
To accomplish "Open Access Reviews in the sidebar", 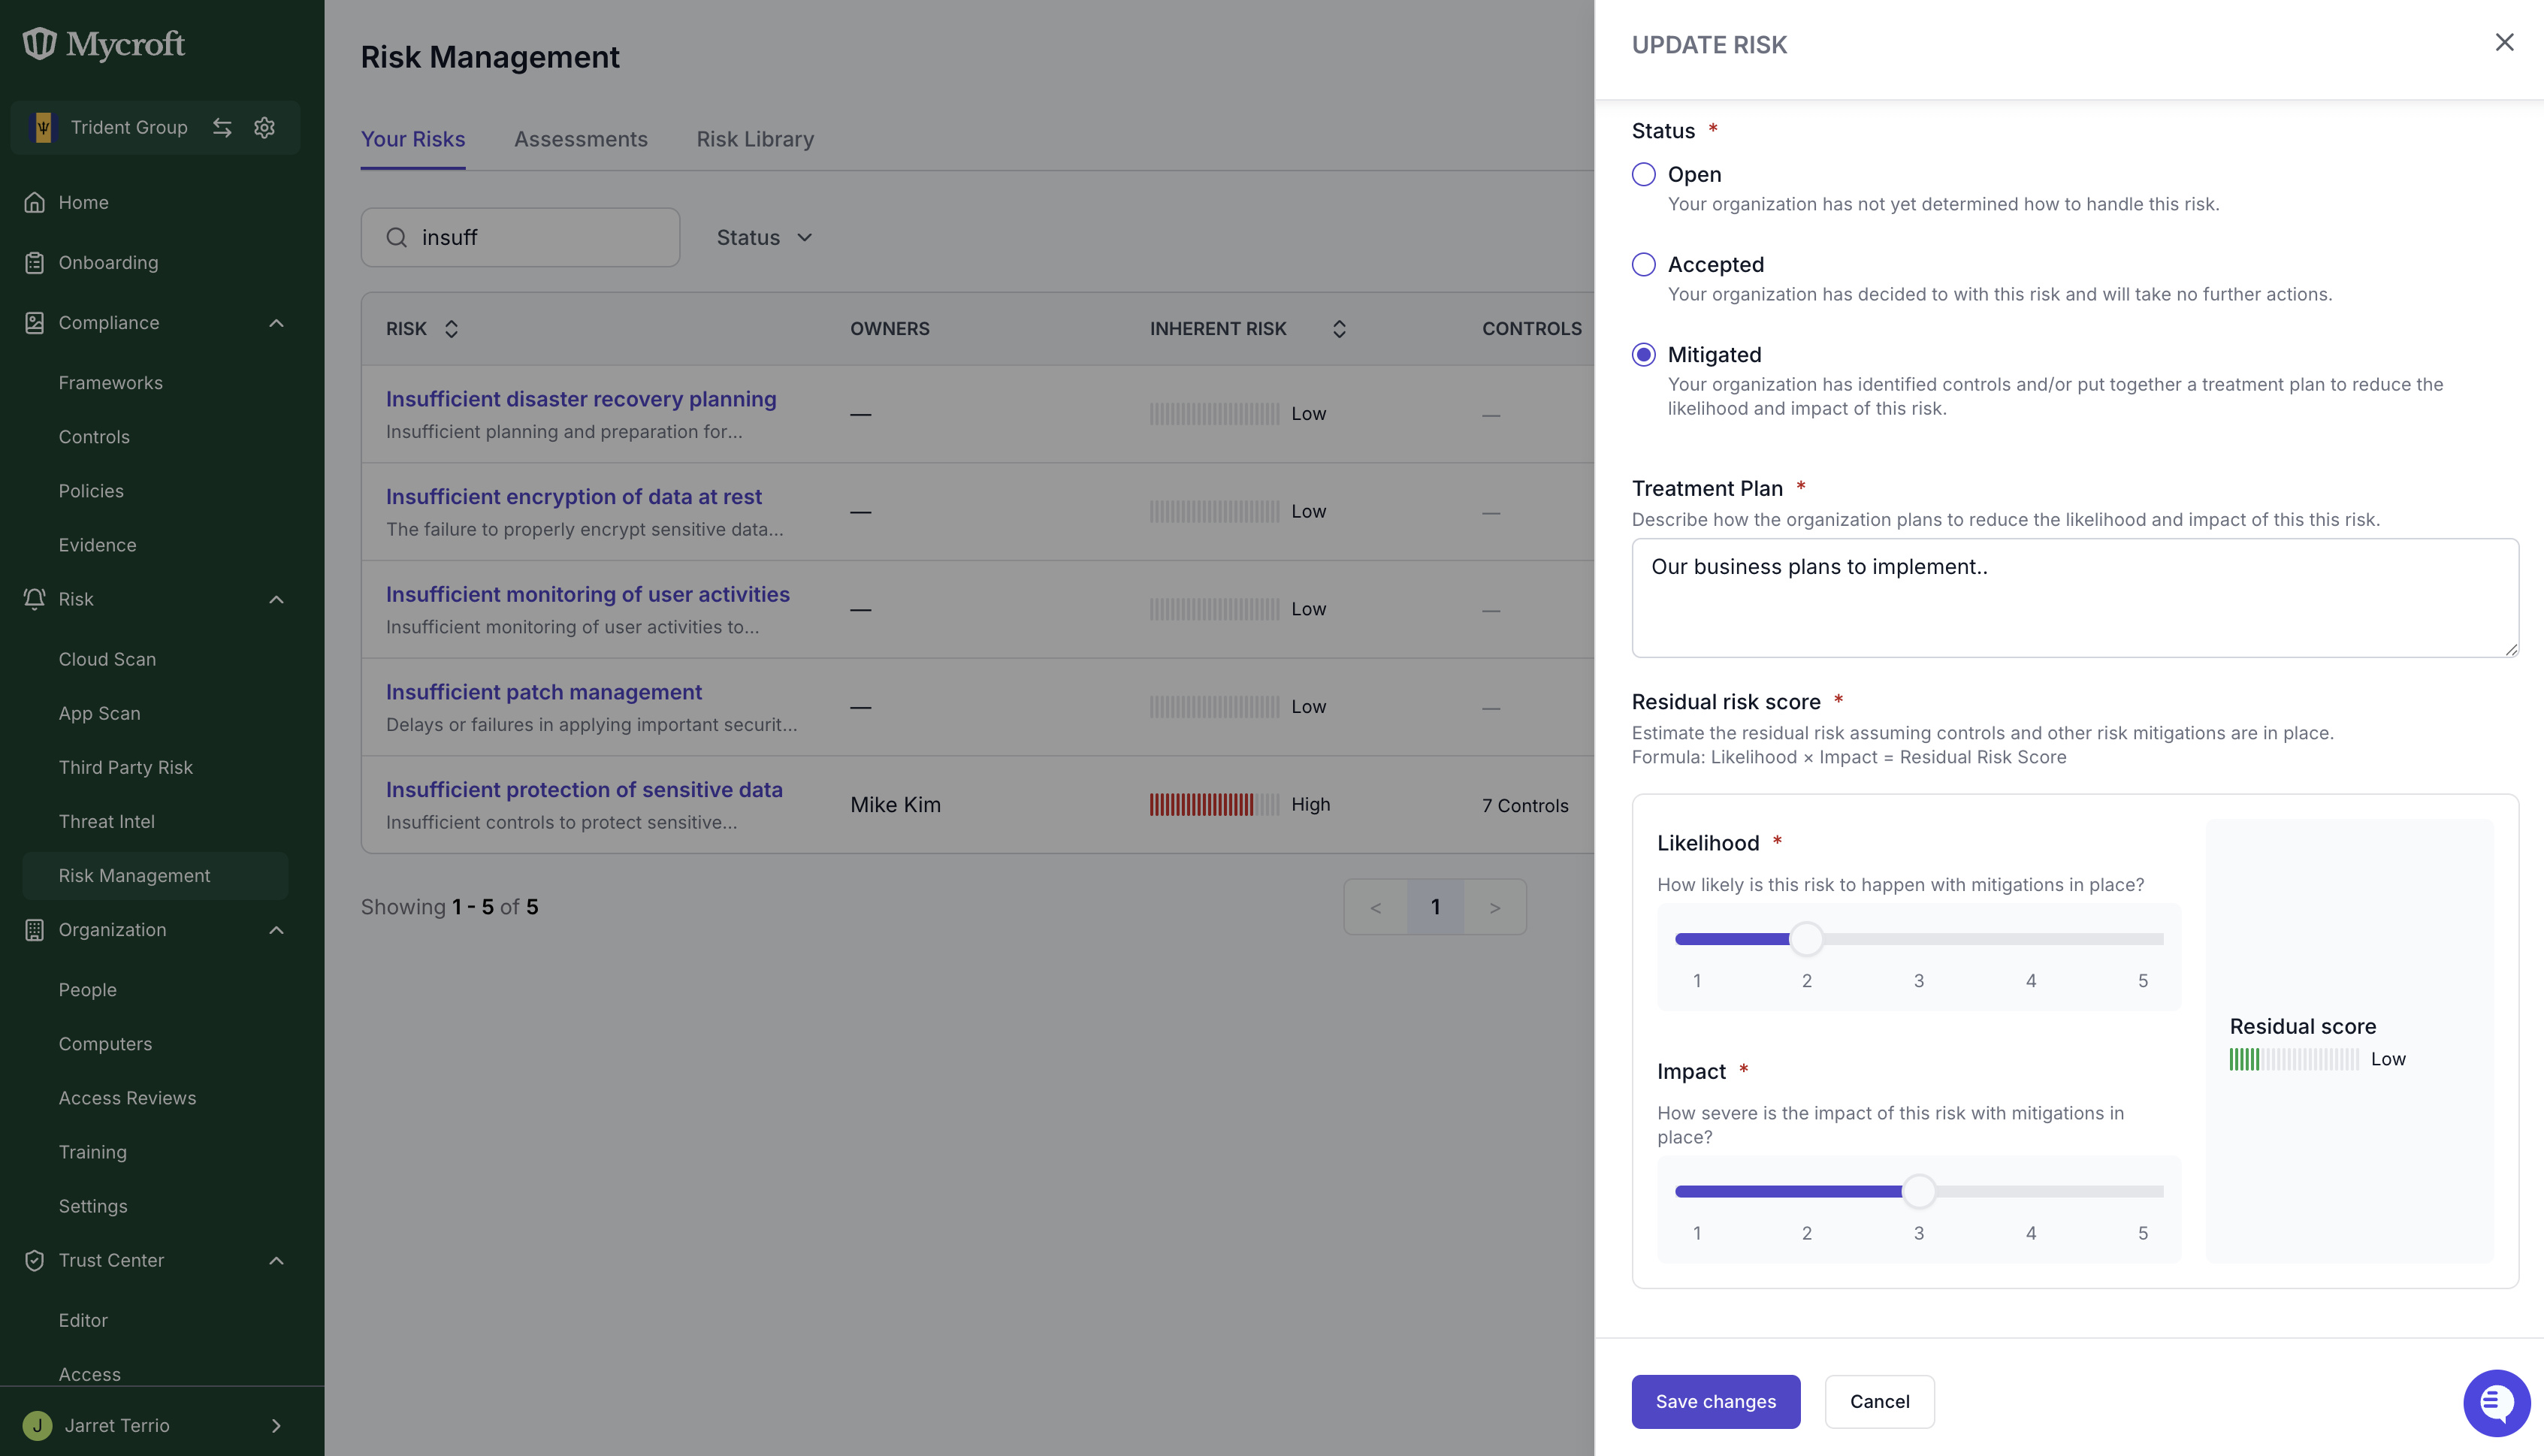I will point(127,1097).
